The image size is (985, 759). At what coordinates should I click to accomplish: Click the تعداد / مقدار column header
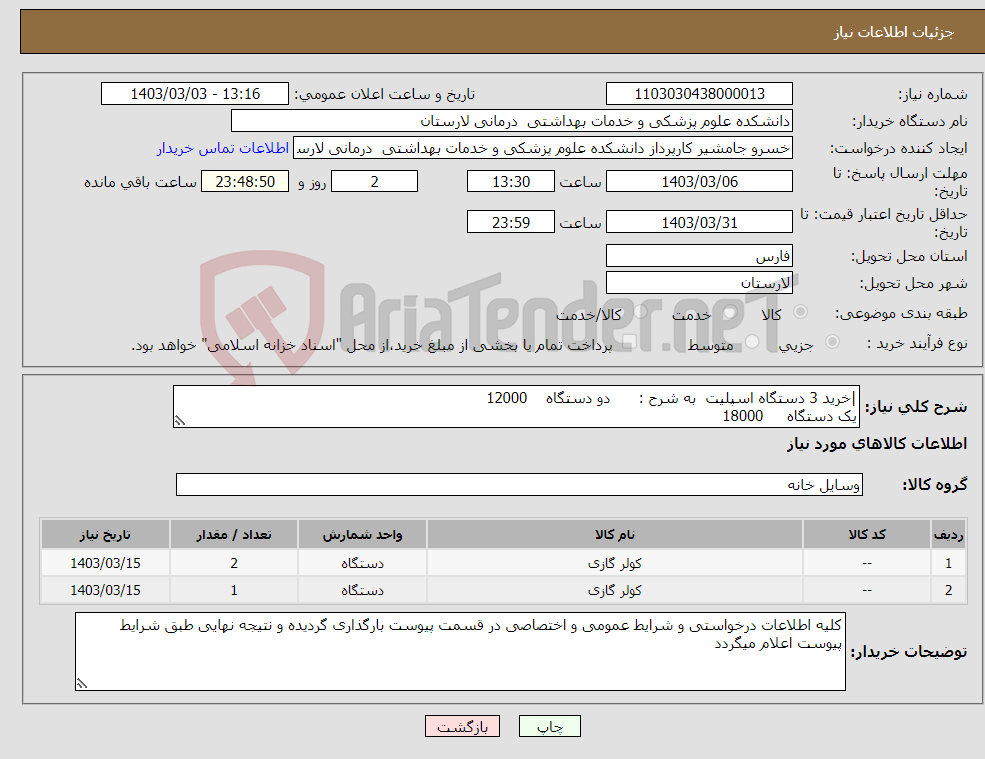(234, 535)
